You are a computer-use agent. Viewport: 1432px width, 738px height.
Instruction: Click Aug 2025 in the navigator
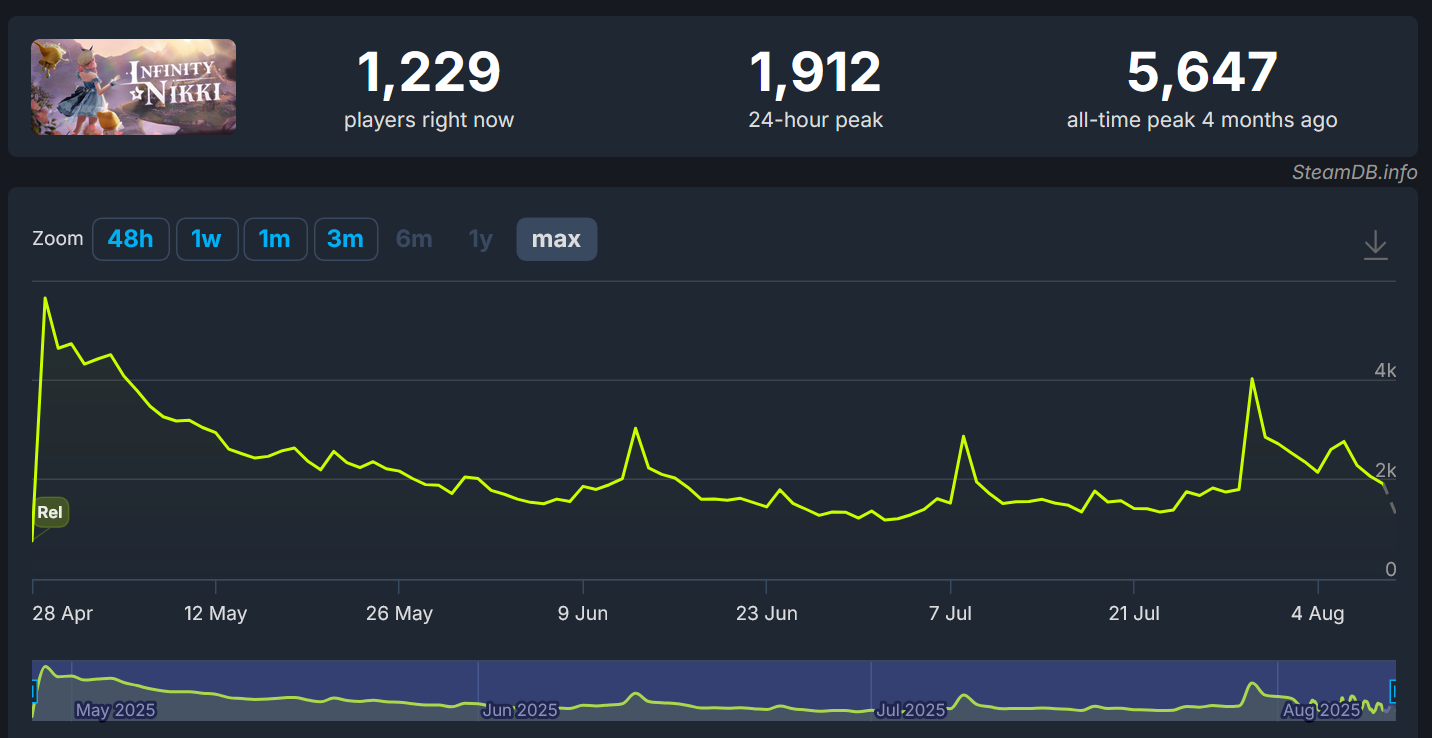tap(1321, 710)
